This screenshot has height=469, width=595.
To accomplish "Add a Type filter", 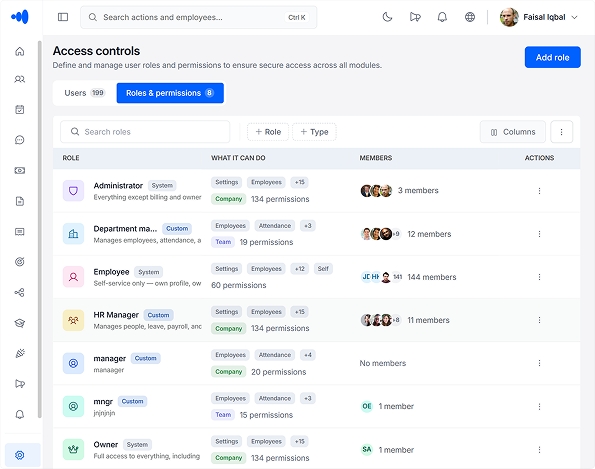I will tap(314, 132).
